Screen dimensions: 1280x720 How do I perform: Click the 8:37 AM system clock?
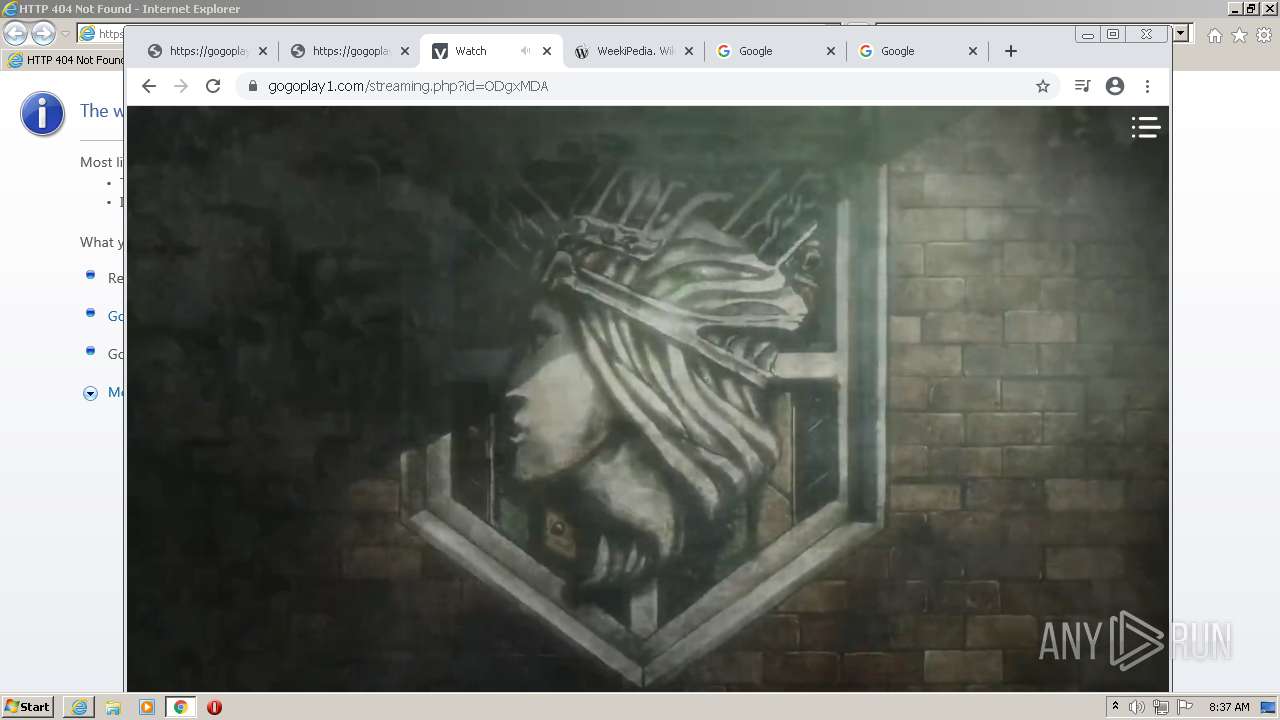[x=1229, y=707]
